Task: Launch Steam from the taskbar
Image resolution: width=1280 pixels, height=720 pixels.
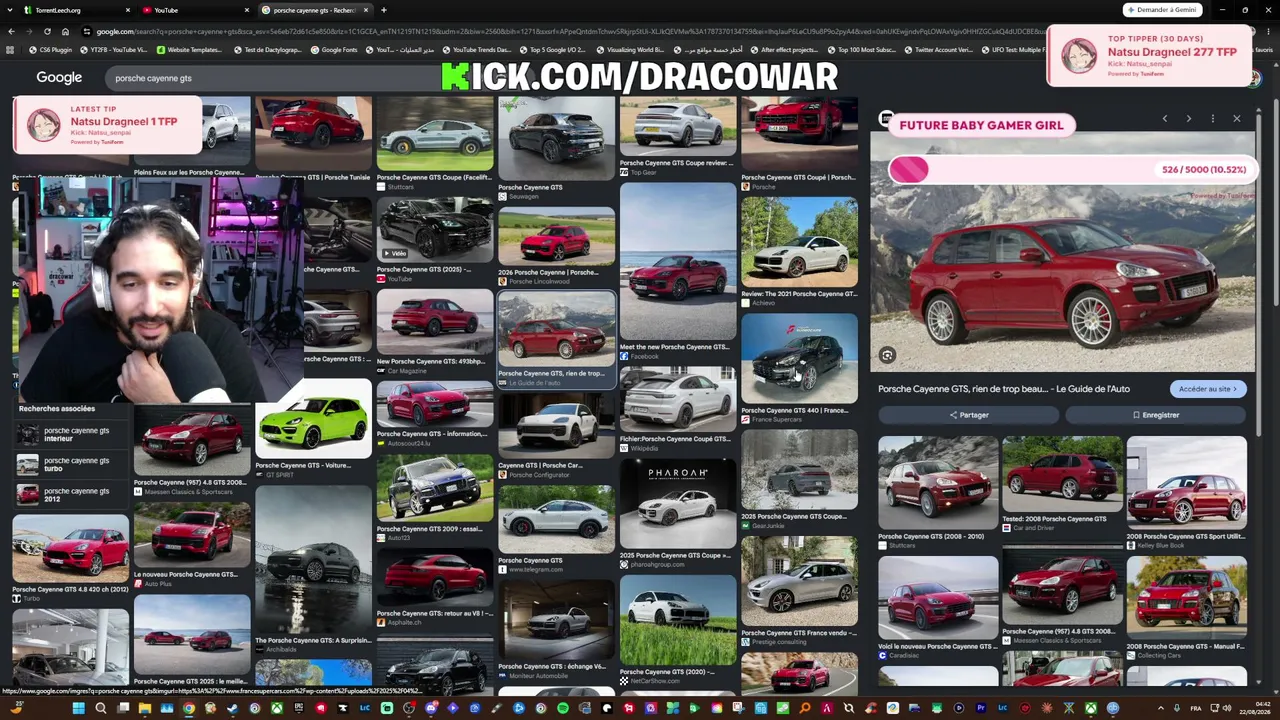Action: [x=232, y=708]
